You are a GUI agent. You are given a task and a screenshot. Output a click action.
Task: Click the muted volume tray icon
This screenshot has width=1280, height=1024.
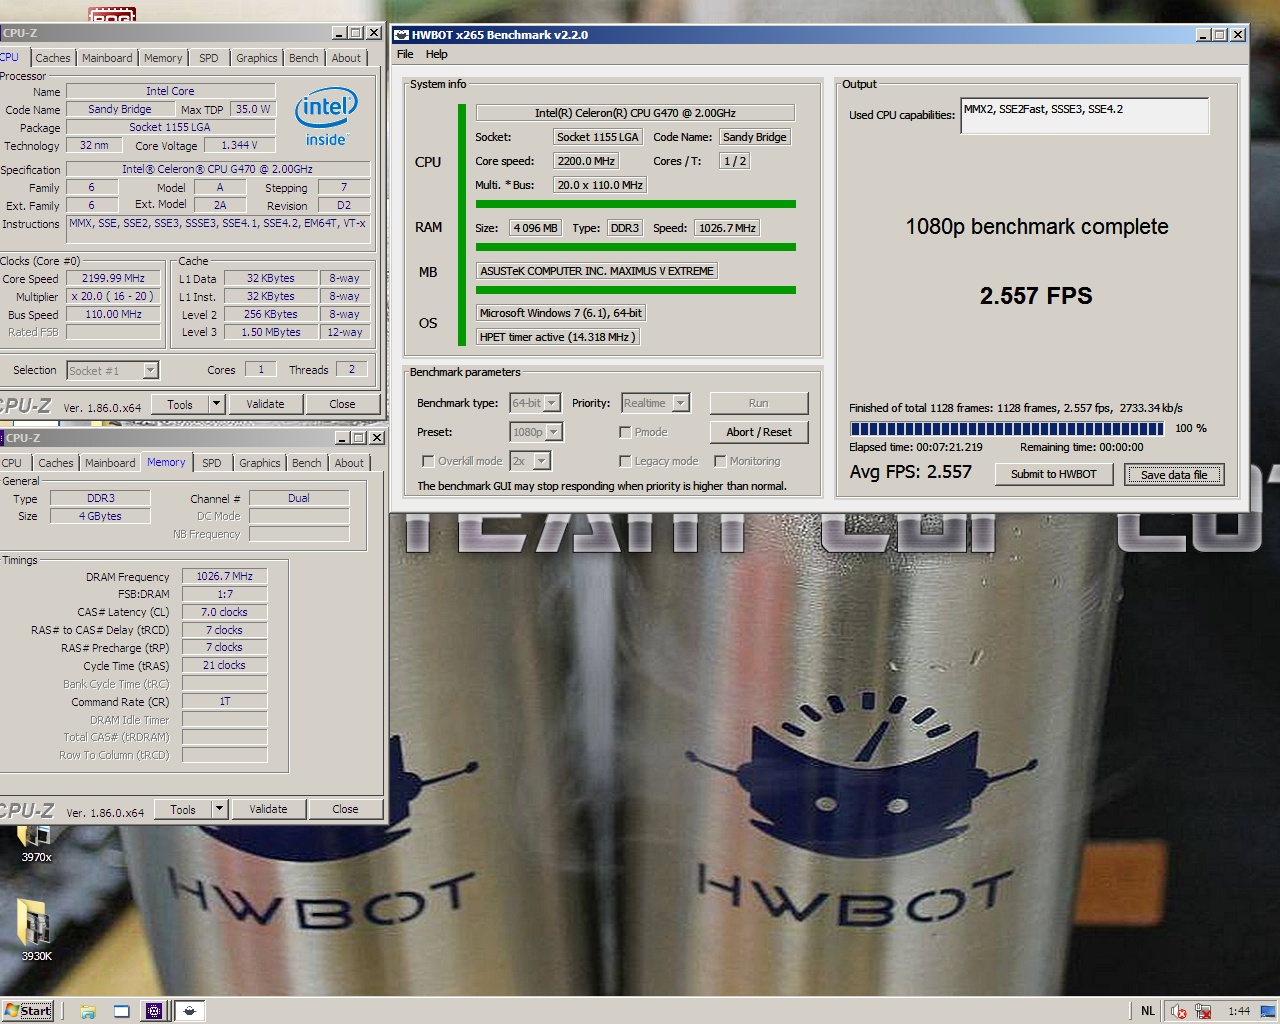click(x=1179, y=1011)
